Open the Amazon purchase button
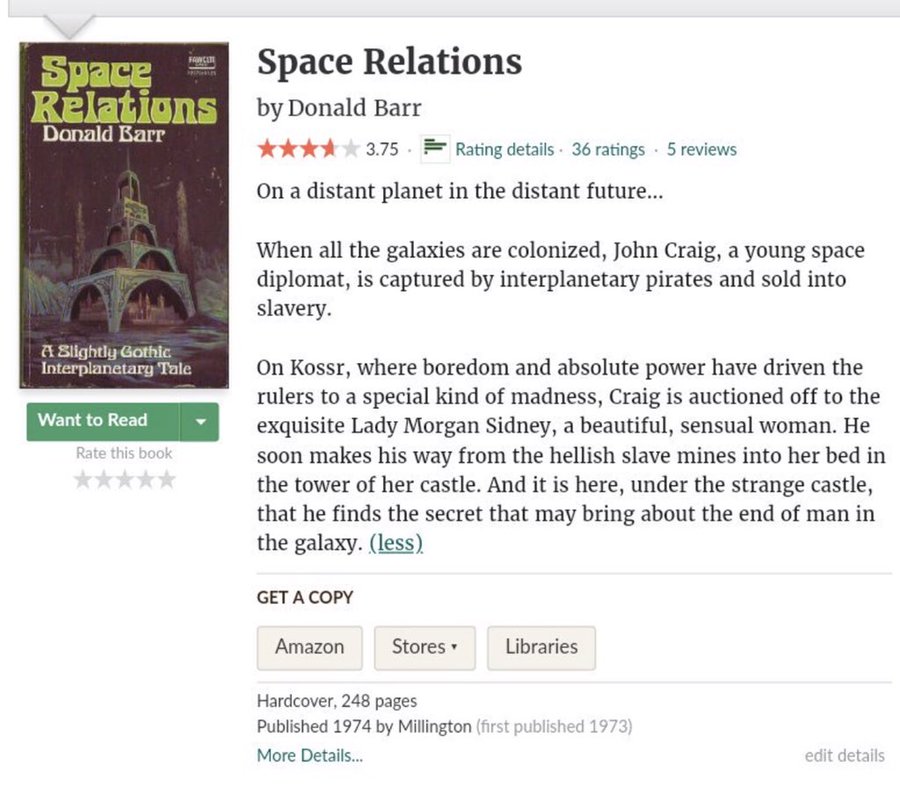The height and width of the screenshot is (786, 900). pyautogui.click(x=309, y=647)
